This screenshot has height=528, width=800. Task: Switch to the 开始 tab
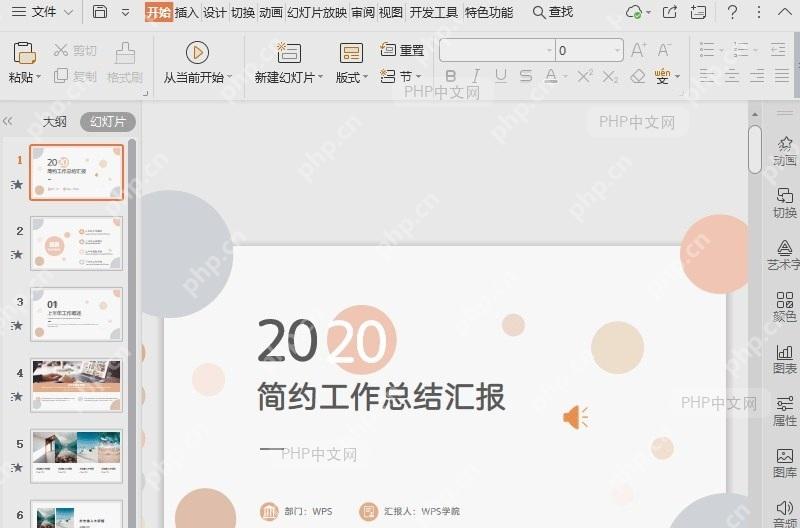159,12
